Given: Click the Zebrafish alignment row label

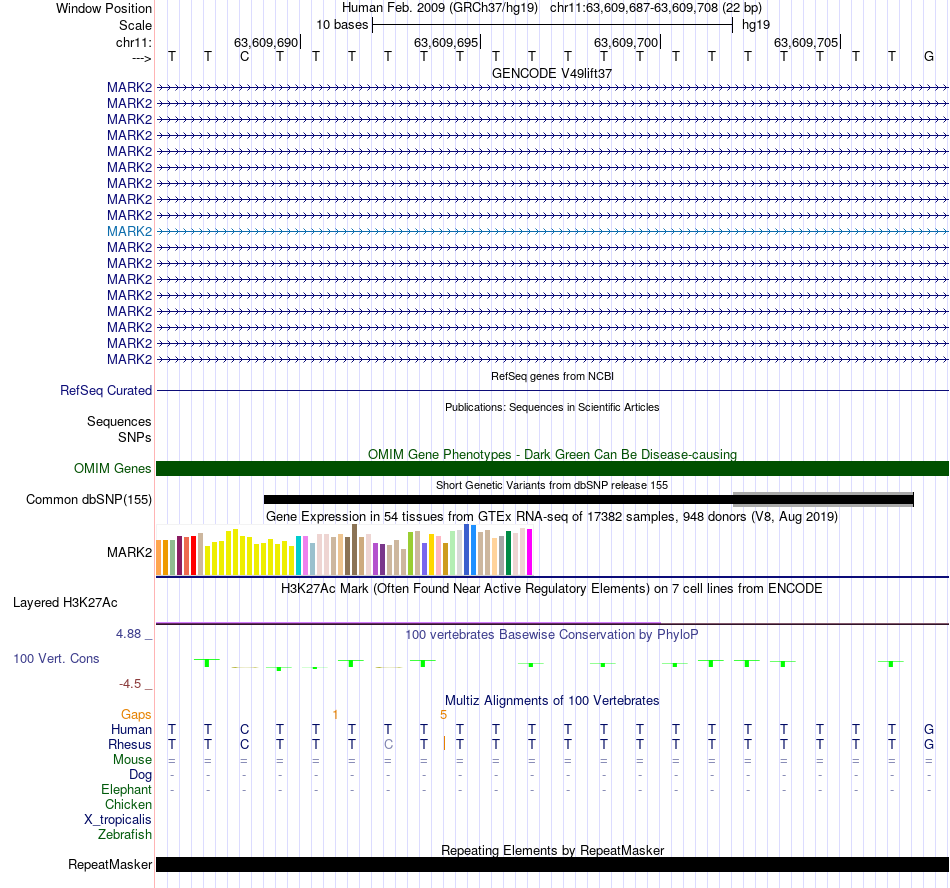Looking at the screenshot, I should pyautogui.click(x=125, y=835).
